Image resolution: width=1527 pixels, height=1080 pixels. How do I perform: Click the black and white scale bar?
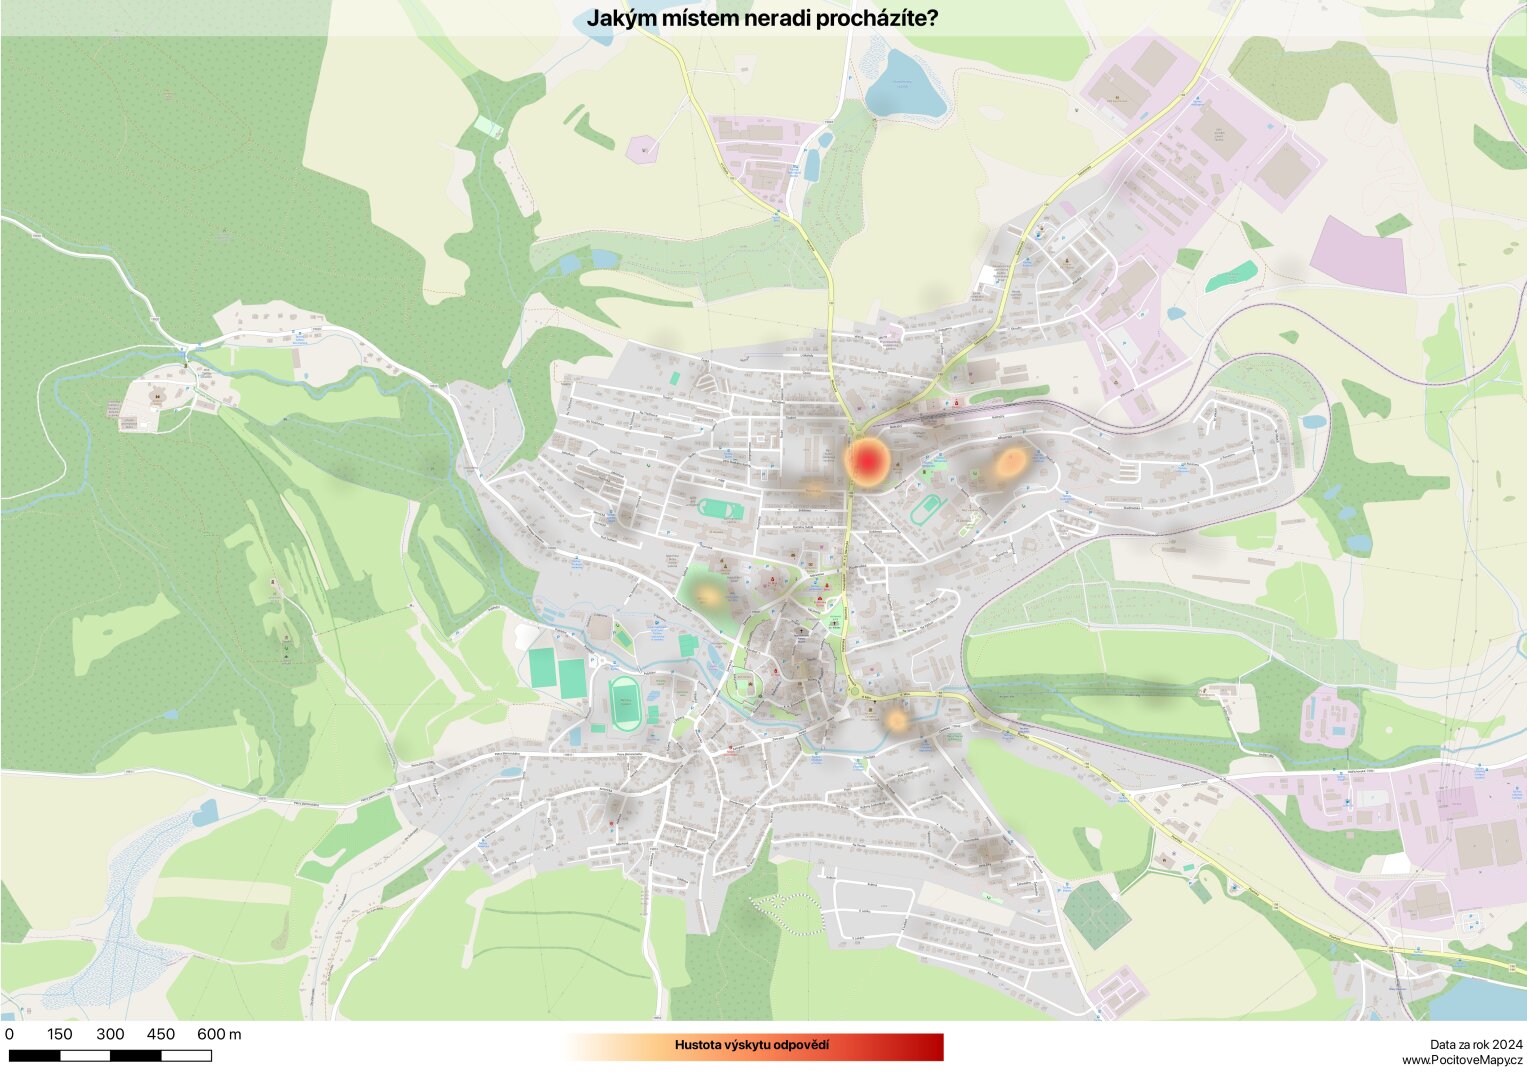[x=110, y=1055]
